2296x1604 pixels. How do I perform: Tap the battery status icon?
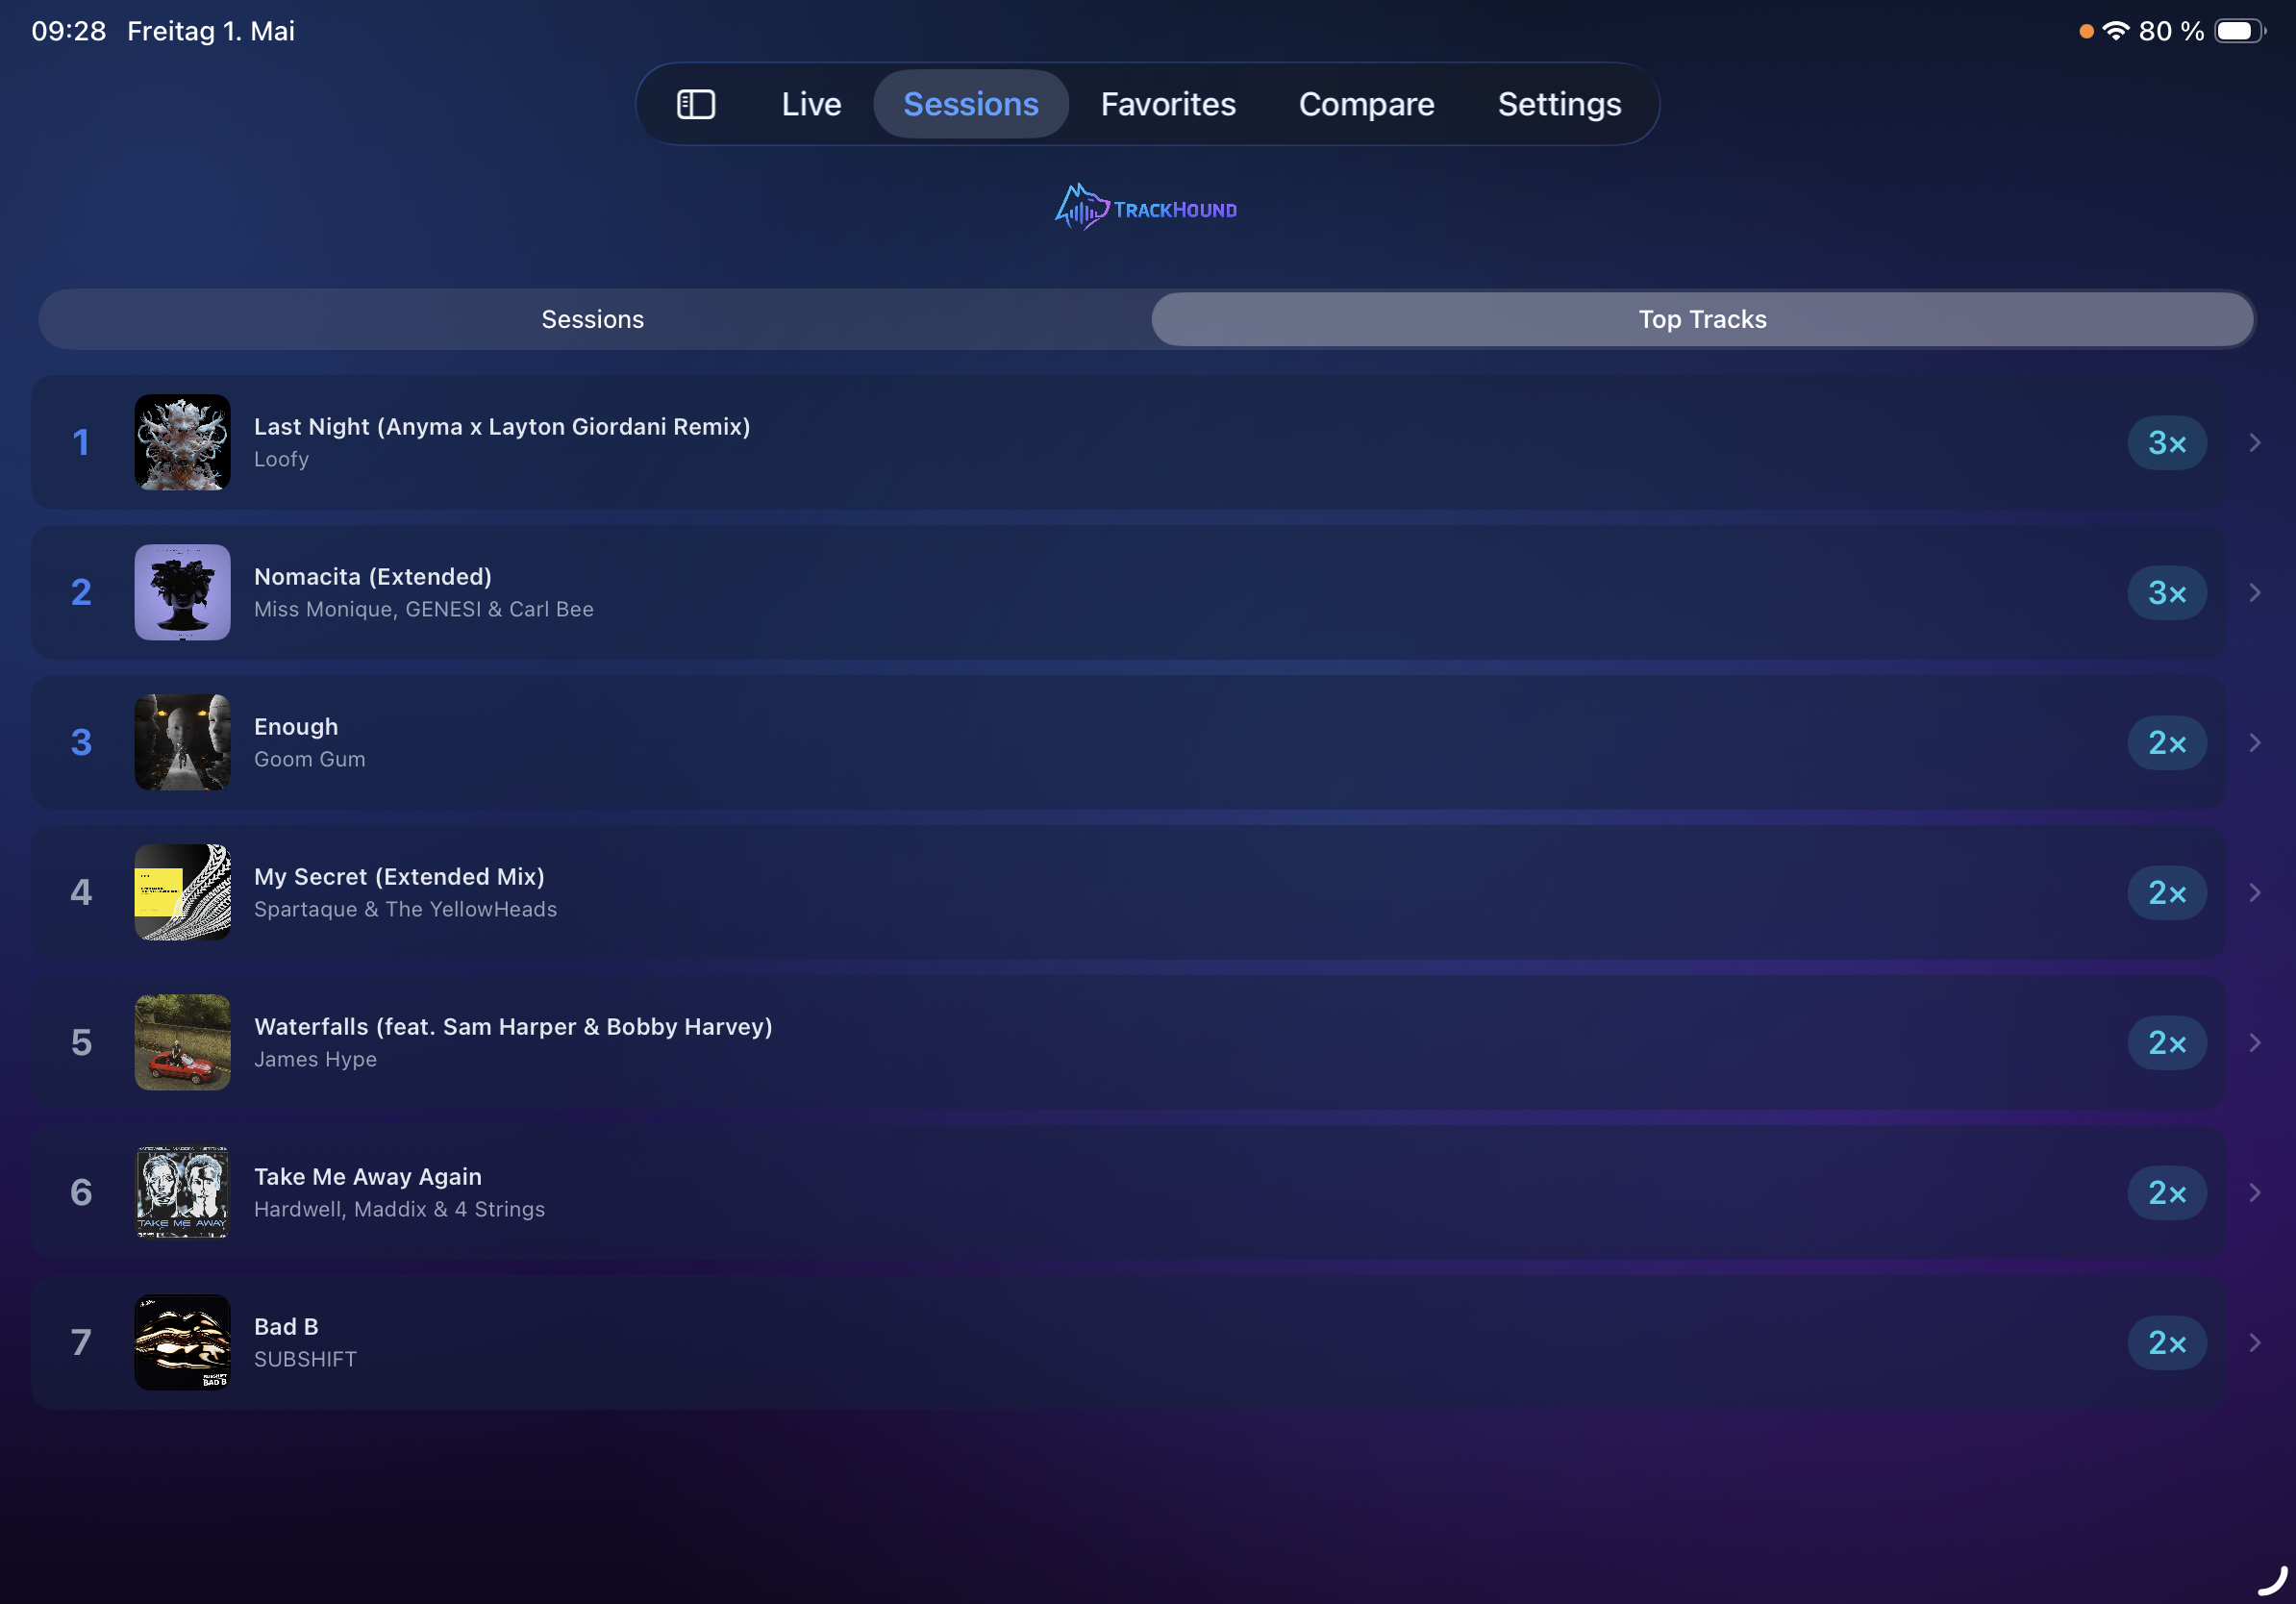pos(2241,31)
